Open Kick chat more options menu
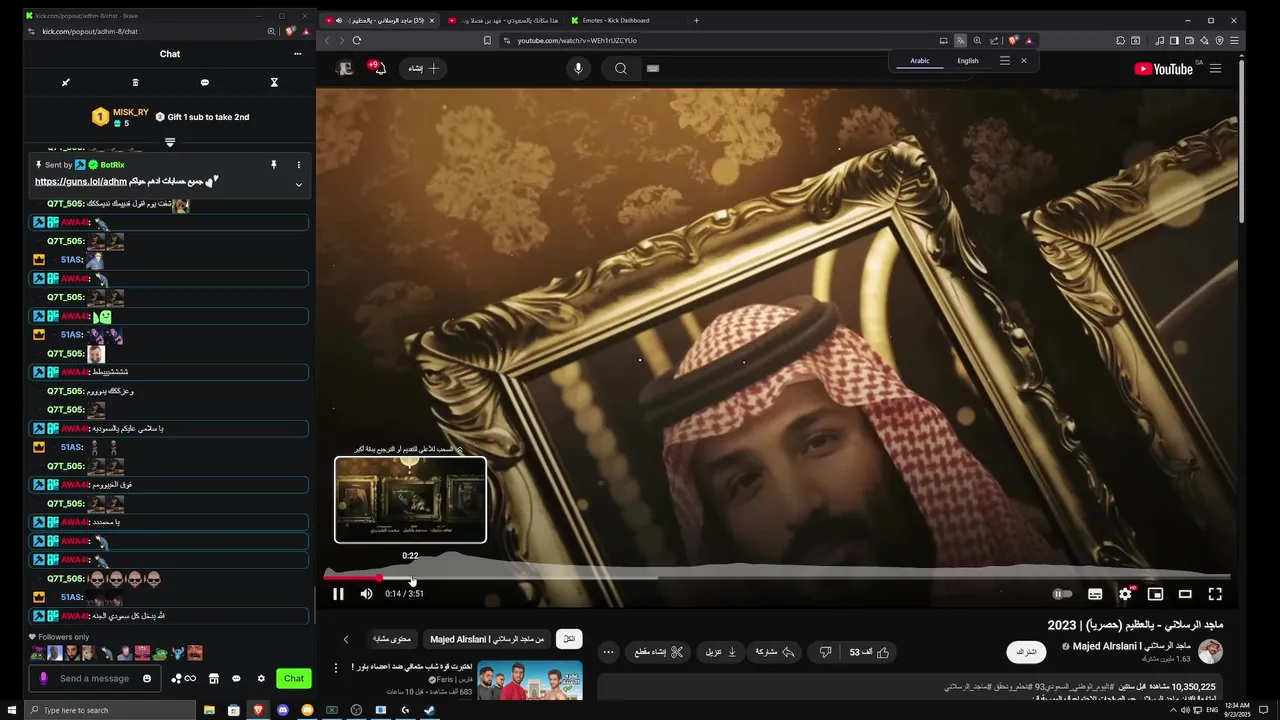 [297, 54]
